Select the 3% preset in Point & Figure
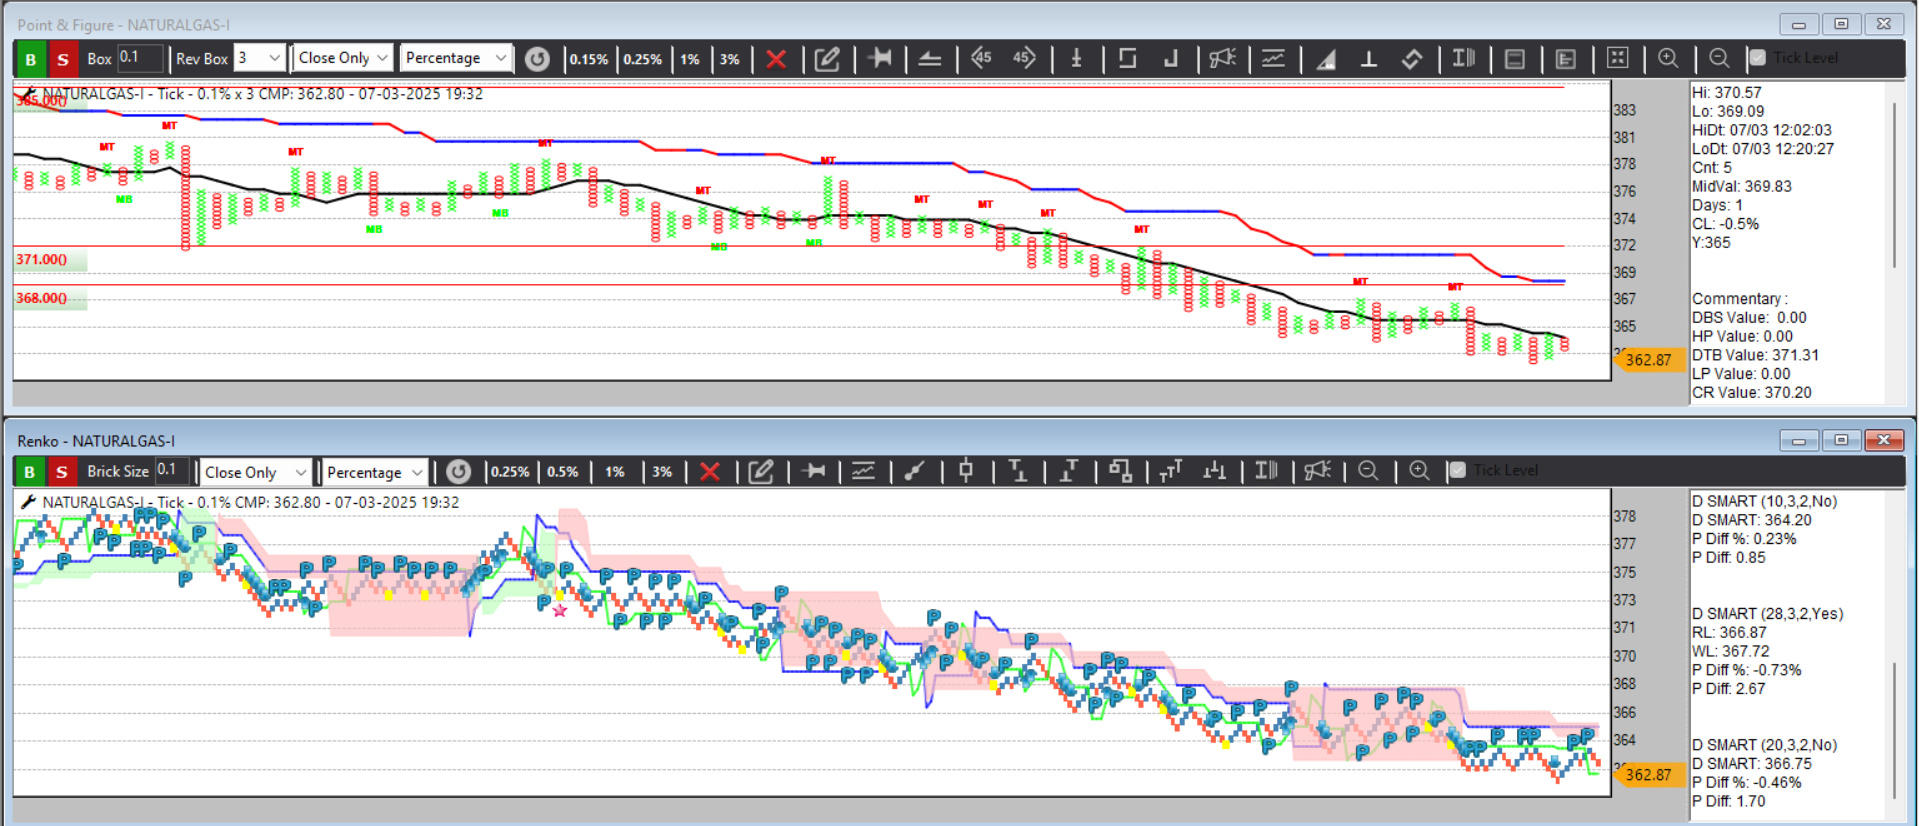The width and height of the screenshot is (1919, 826). pos(730,59)
